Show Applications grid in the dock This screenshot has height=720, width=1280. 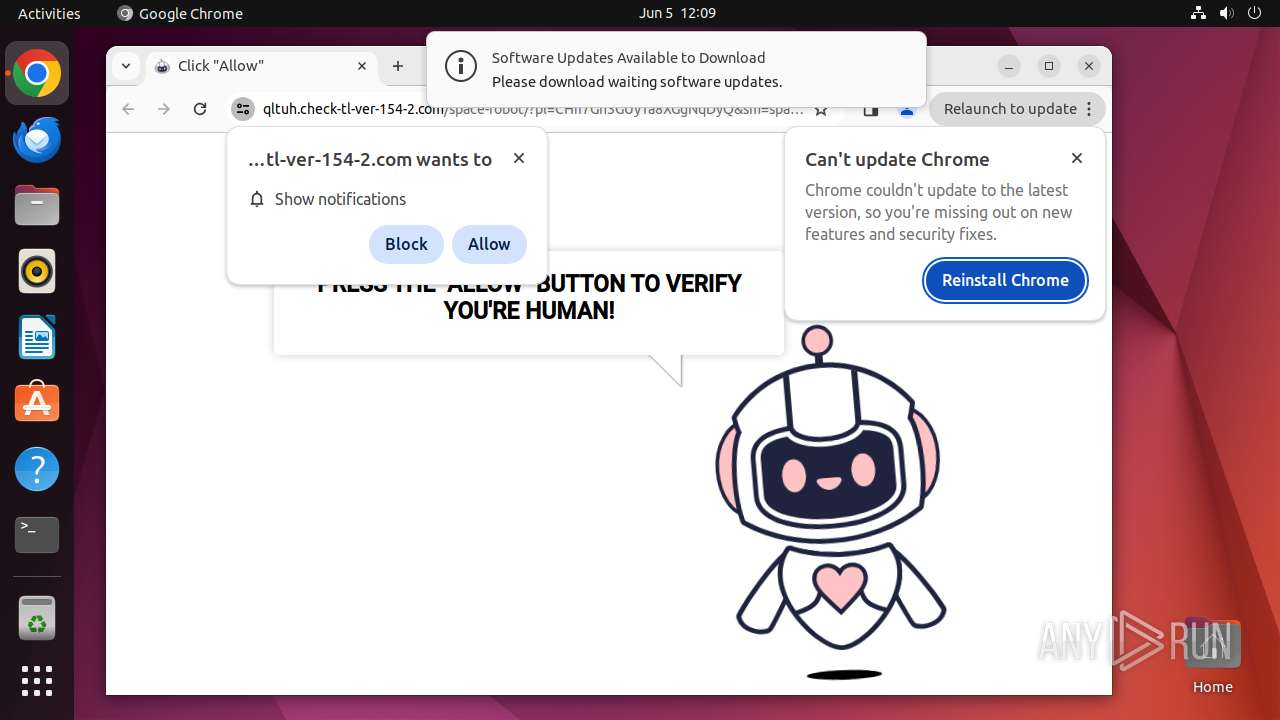click(x=37, y=681)
